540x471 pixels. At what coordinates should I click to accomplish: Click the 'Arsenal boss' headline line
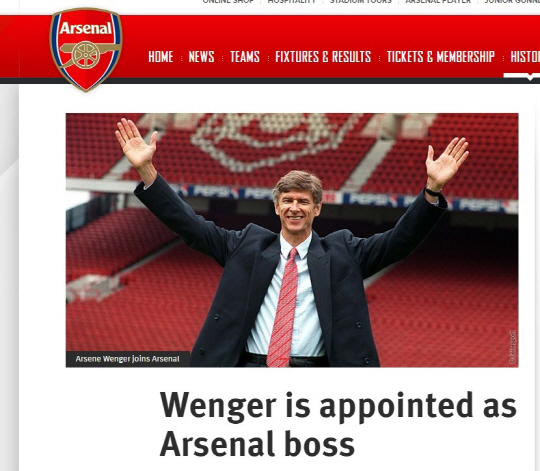click(x=257, y=444)
